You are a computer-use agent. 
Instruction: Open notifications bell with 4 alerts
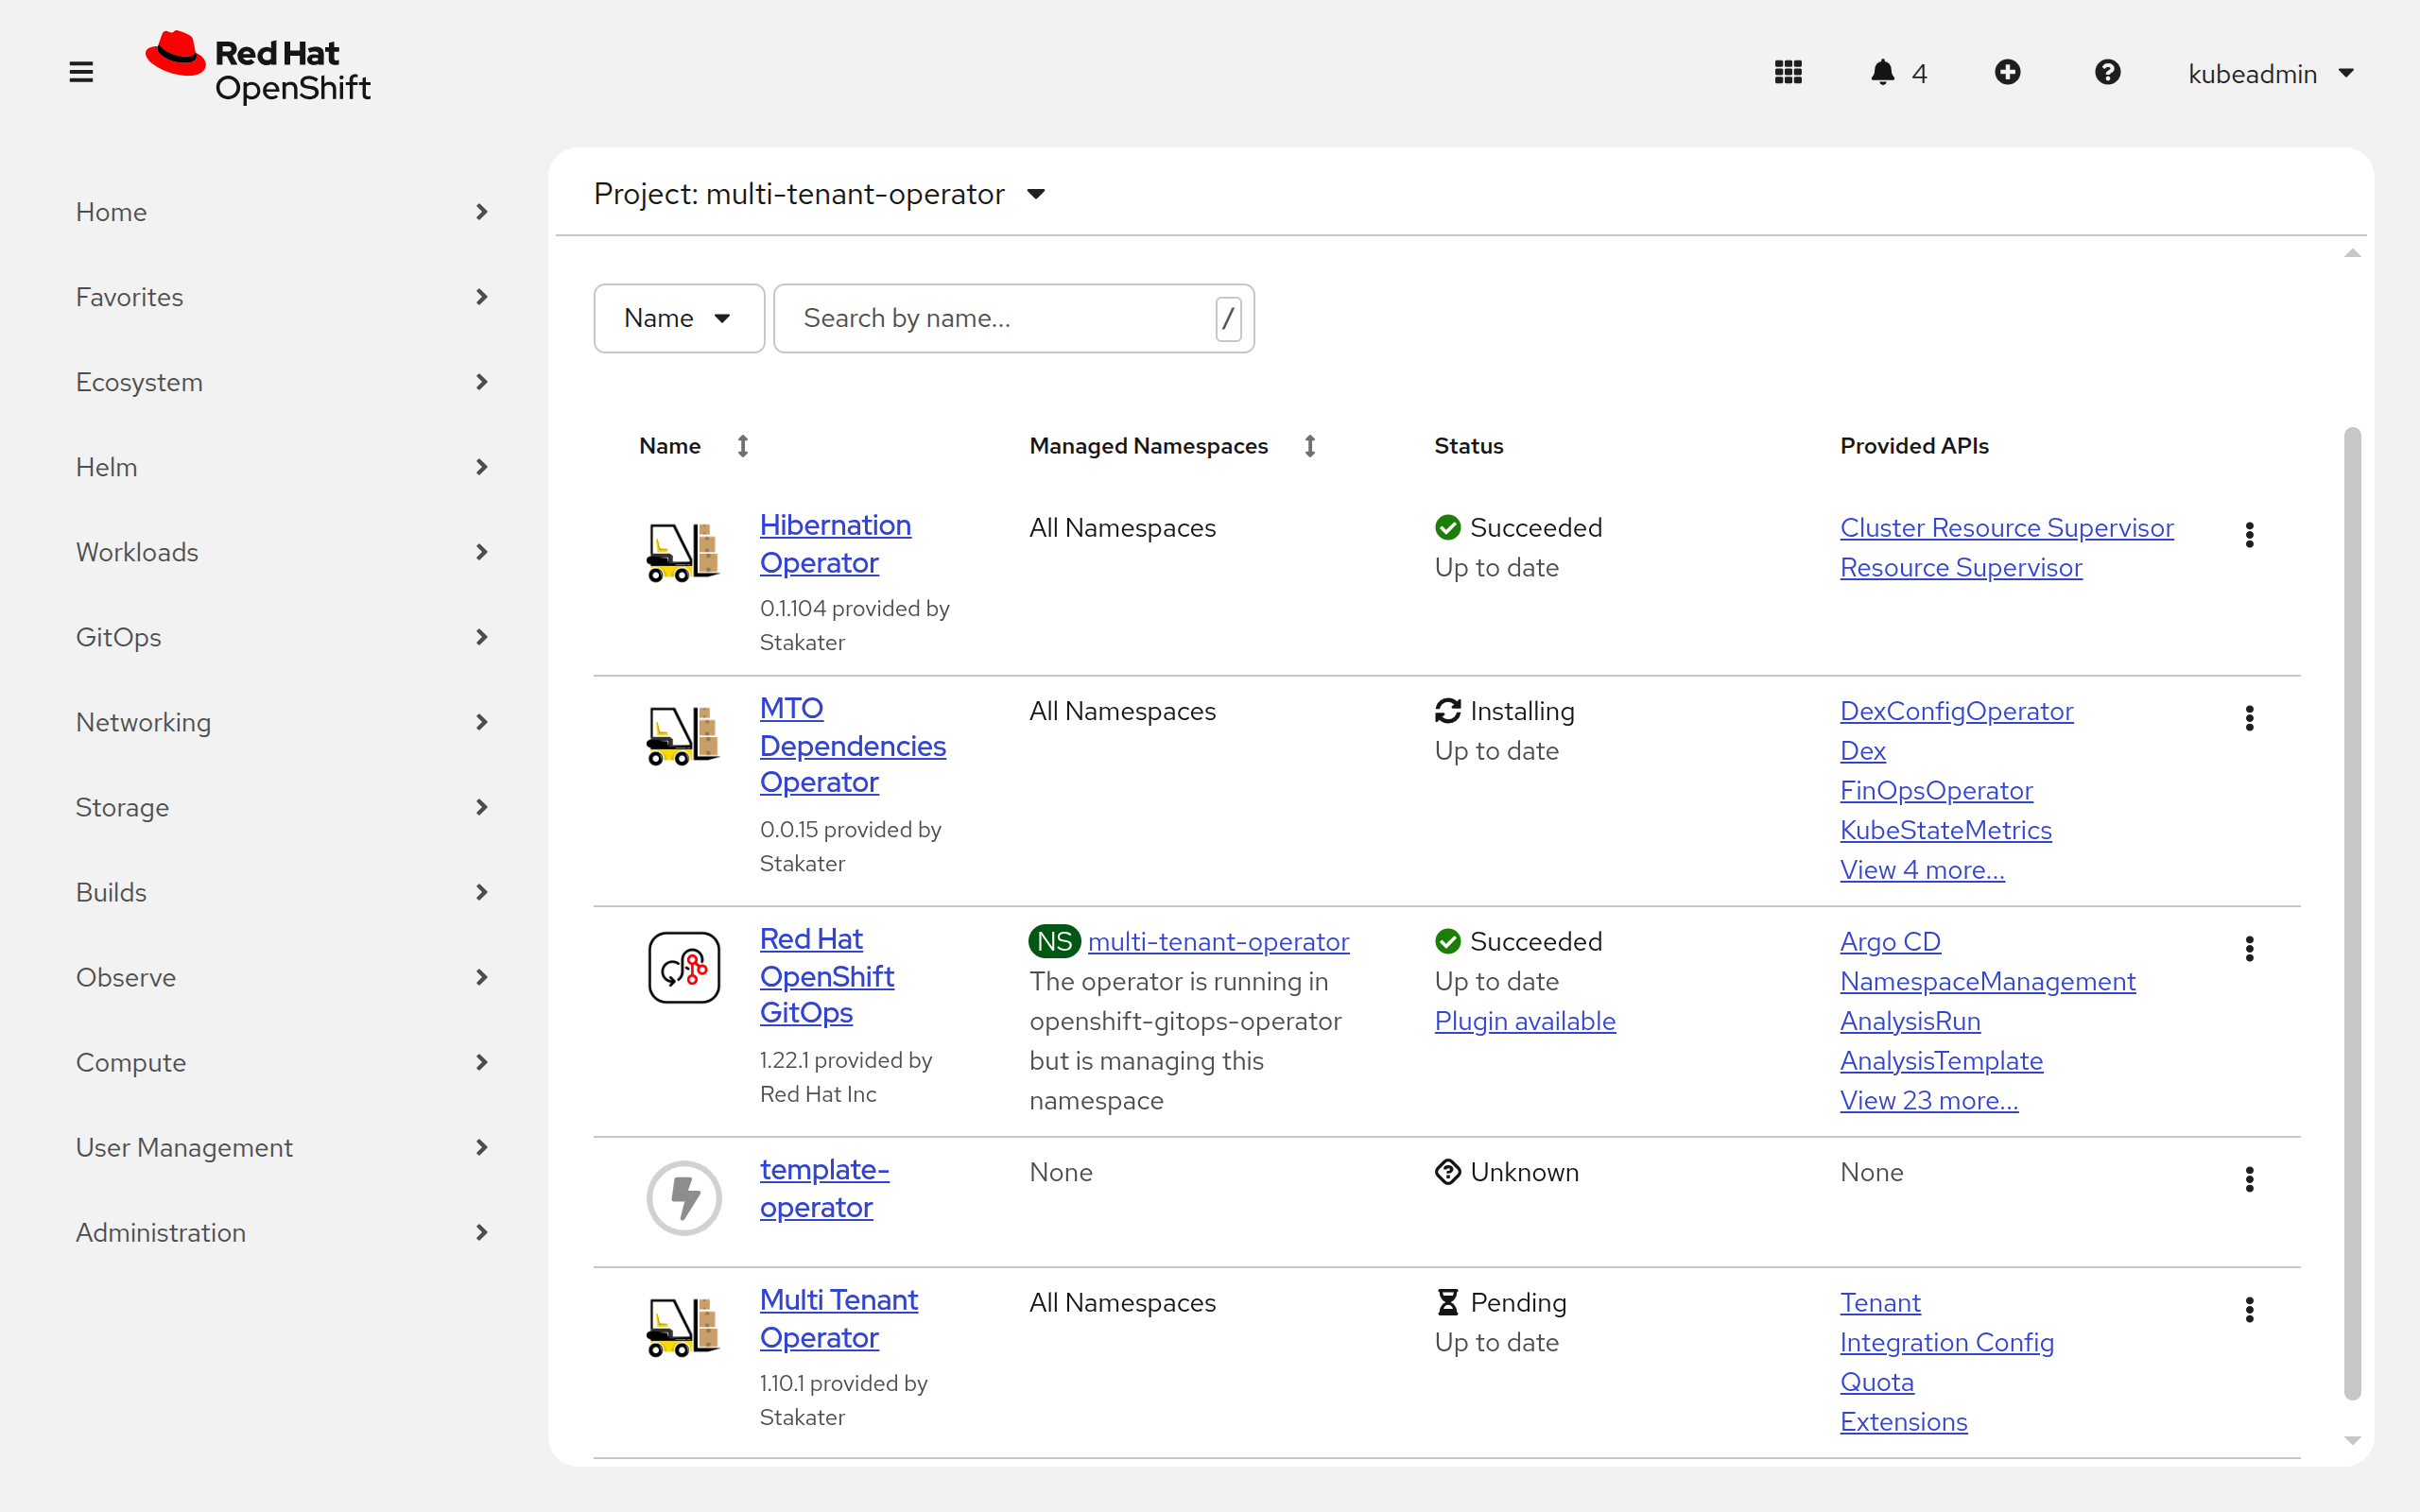point(1898,73)
